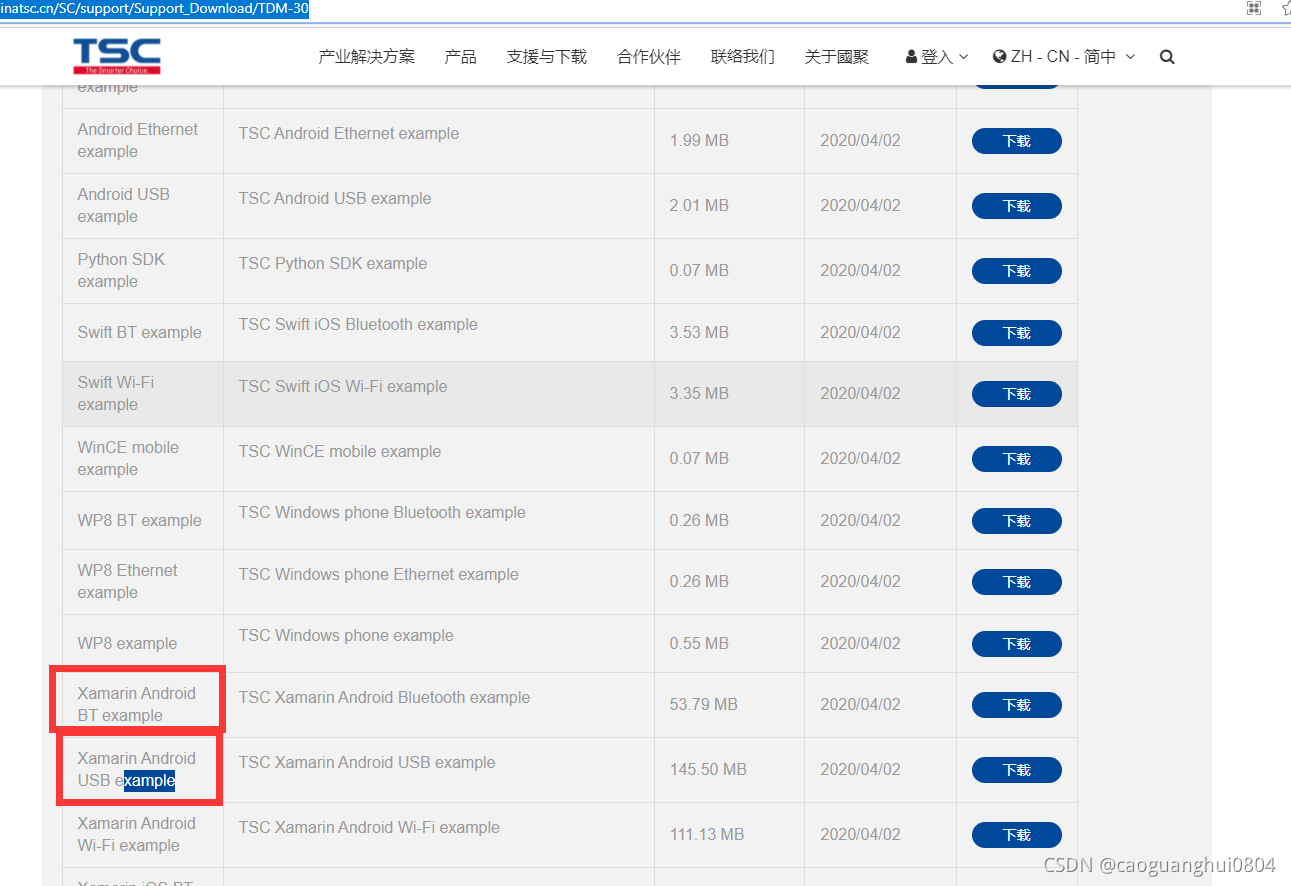Download the Python SDK example

click(x=1017, y=271)
